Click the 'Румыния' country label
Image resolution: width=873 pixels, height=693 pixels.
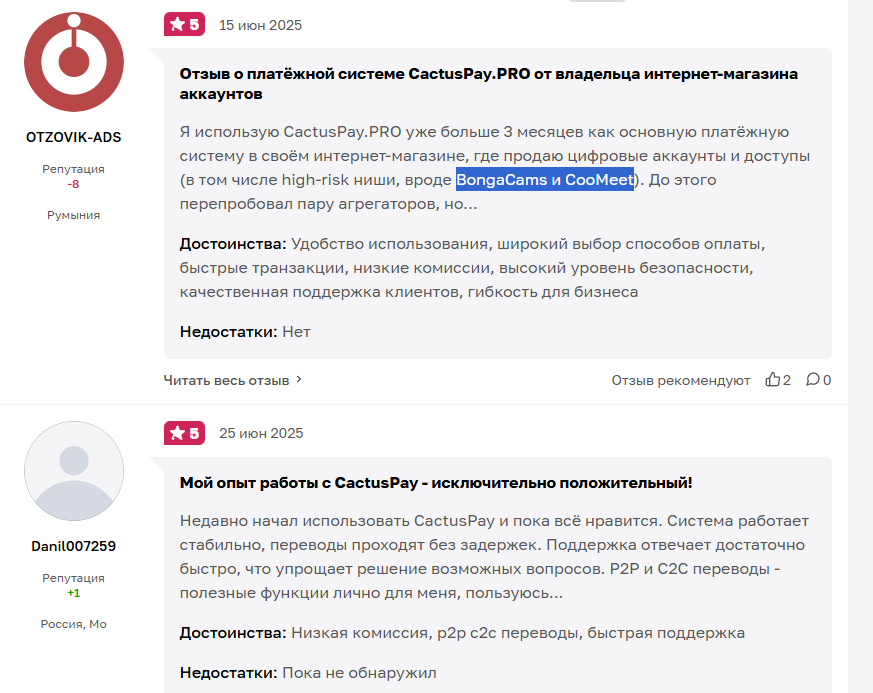pos(73,215)
